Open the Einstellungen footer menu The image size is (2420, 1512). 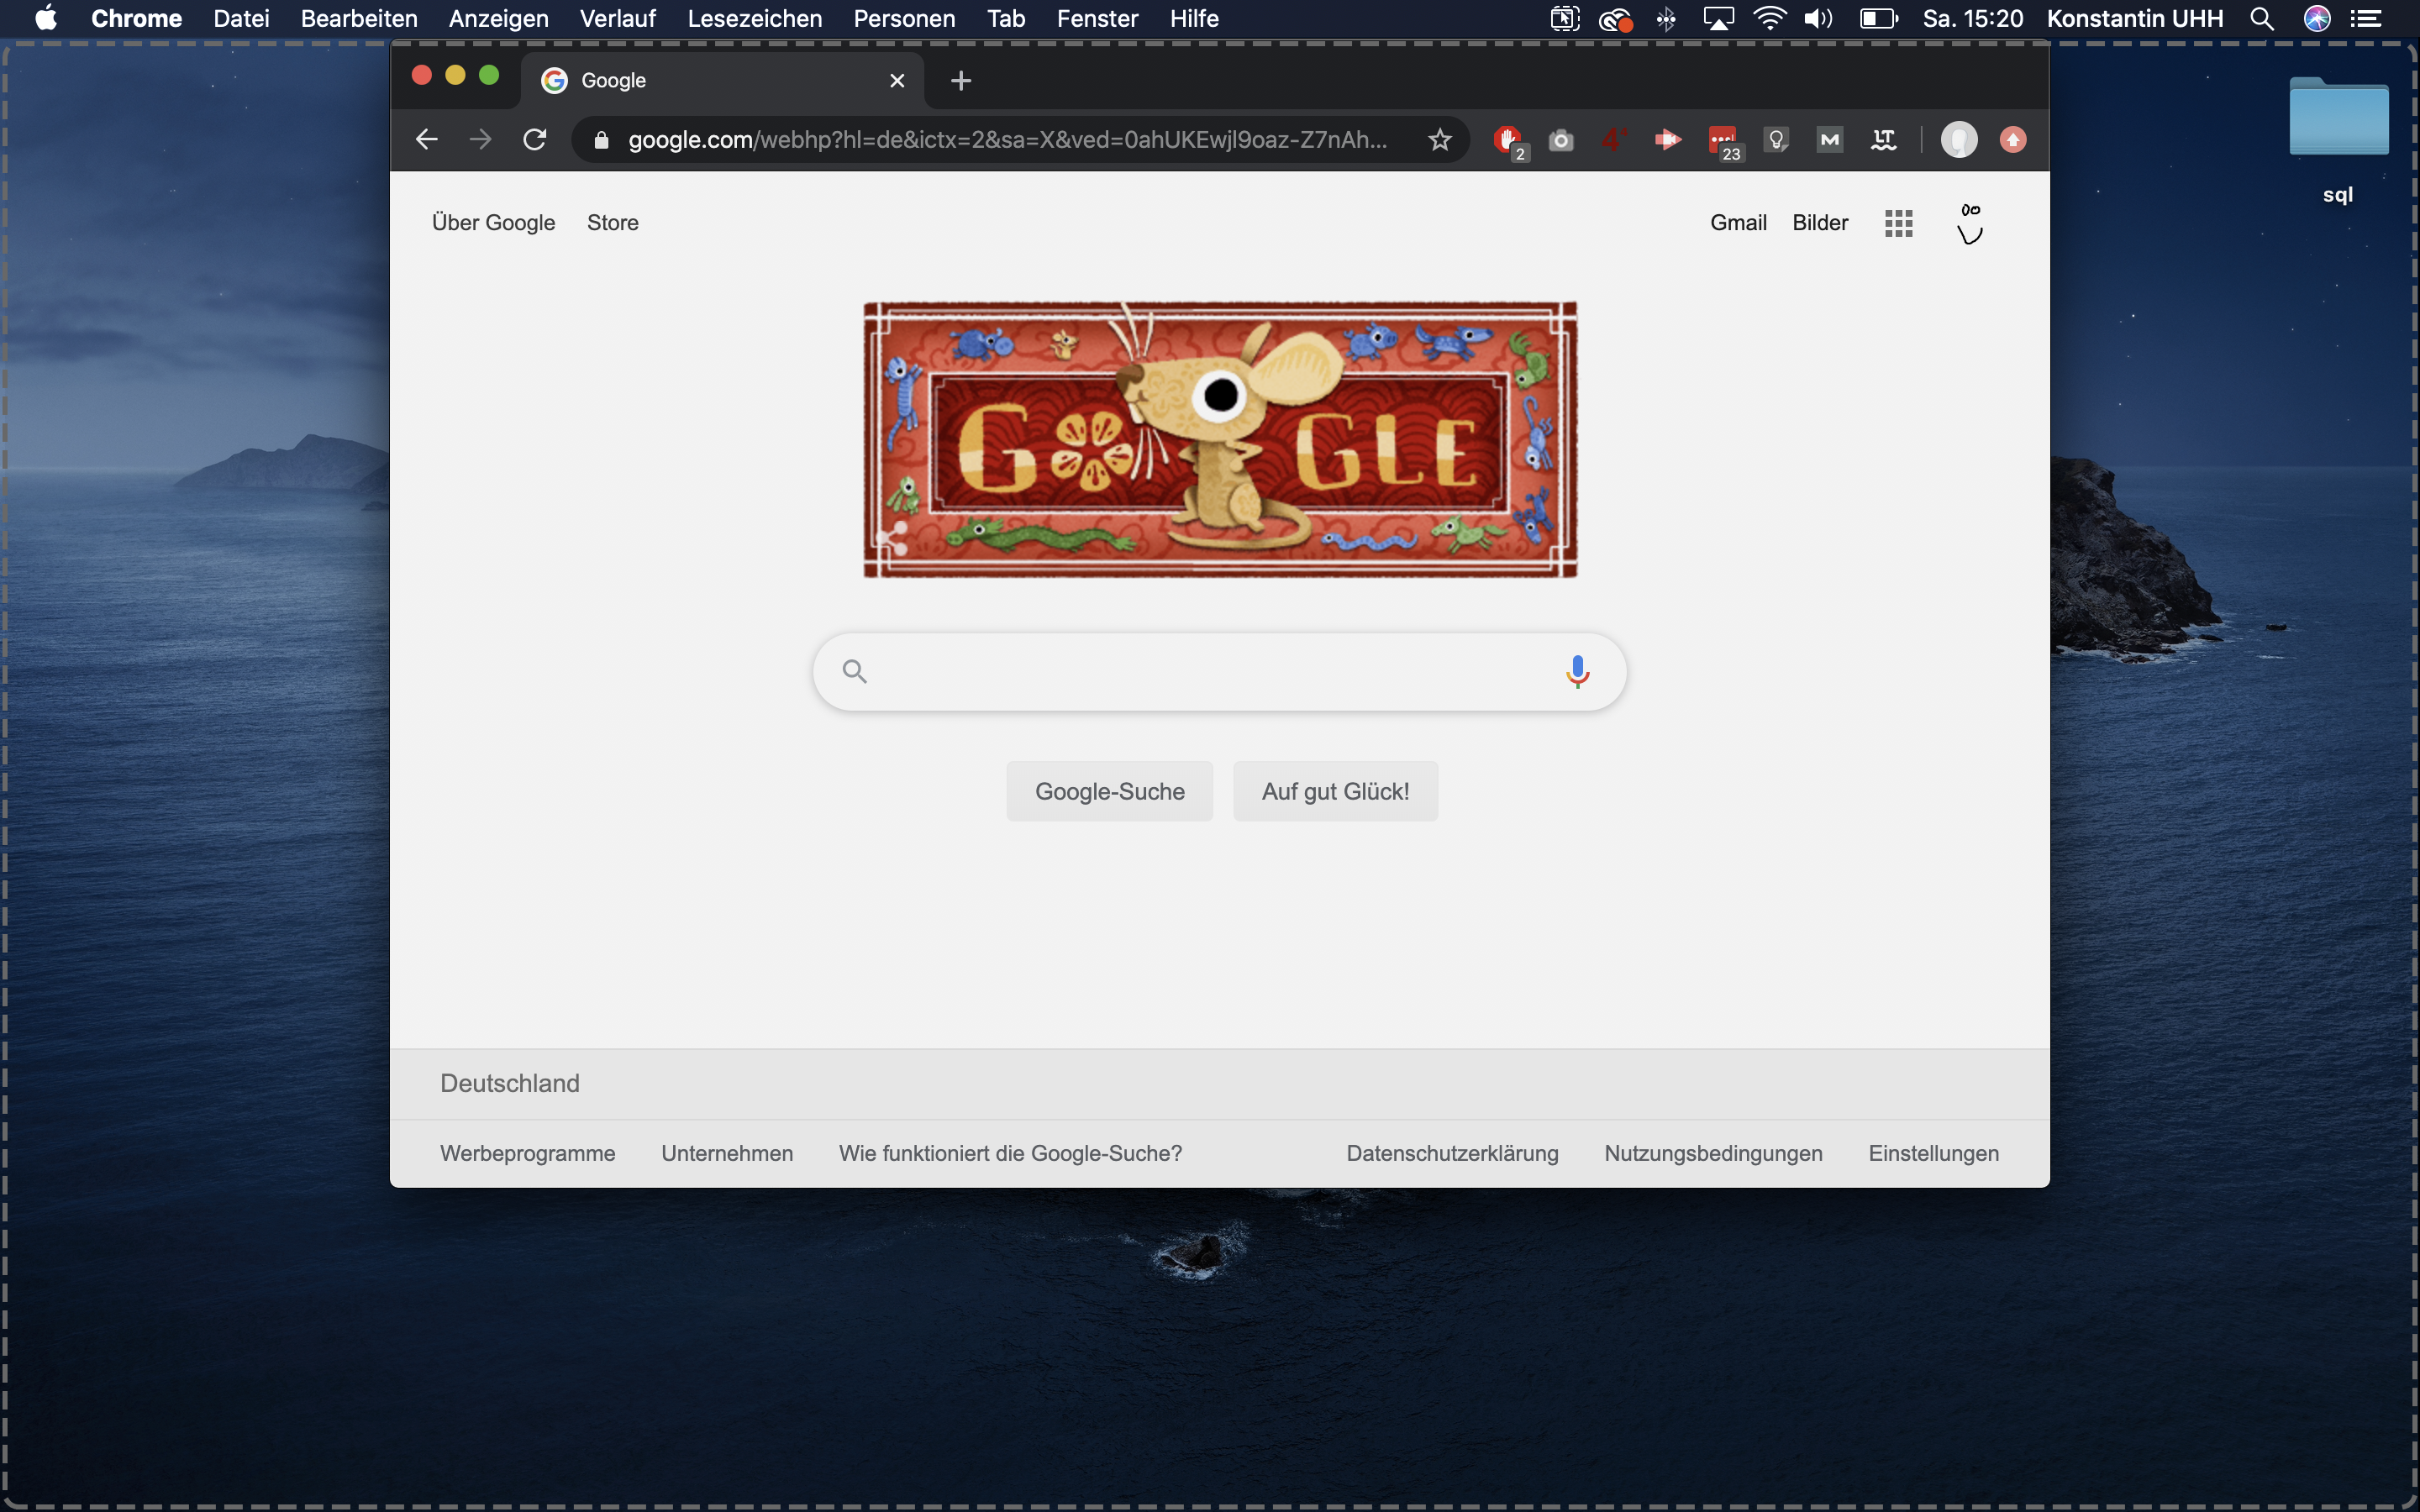coord(1933,1153)
